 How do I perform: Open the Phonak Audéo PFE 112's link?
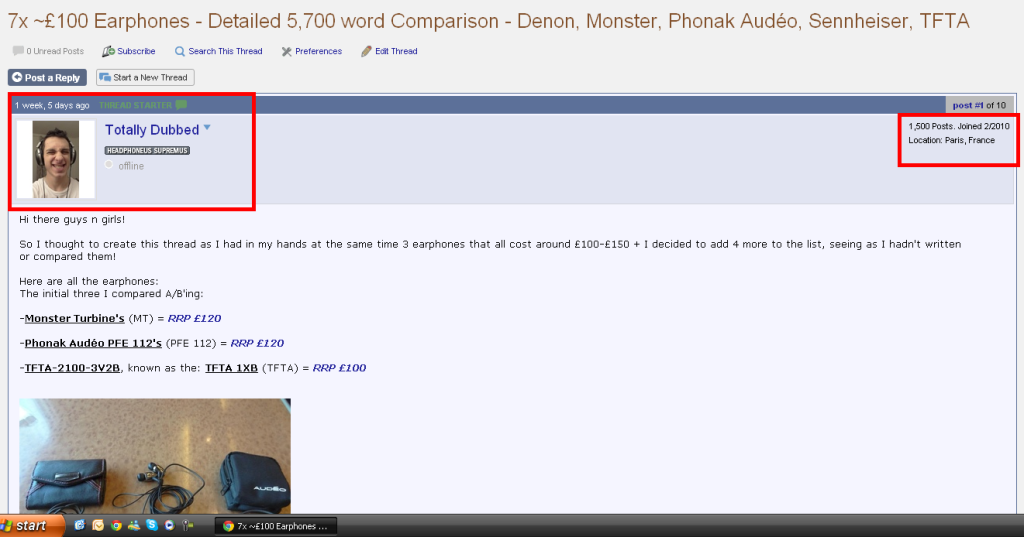click(93, 343)
